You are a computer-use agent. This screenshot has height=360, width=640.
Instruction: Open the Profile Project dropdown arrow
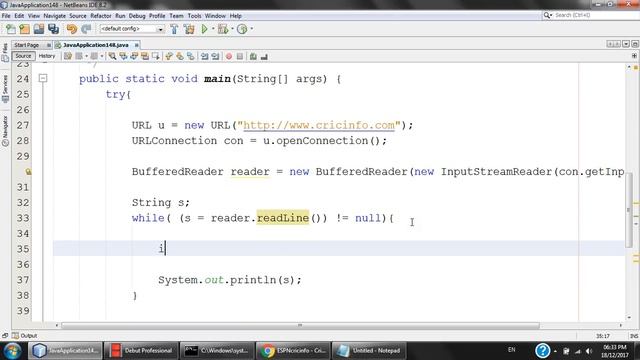coord(251,29)
